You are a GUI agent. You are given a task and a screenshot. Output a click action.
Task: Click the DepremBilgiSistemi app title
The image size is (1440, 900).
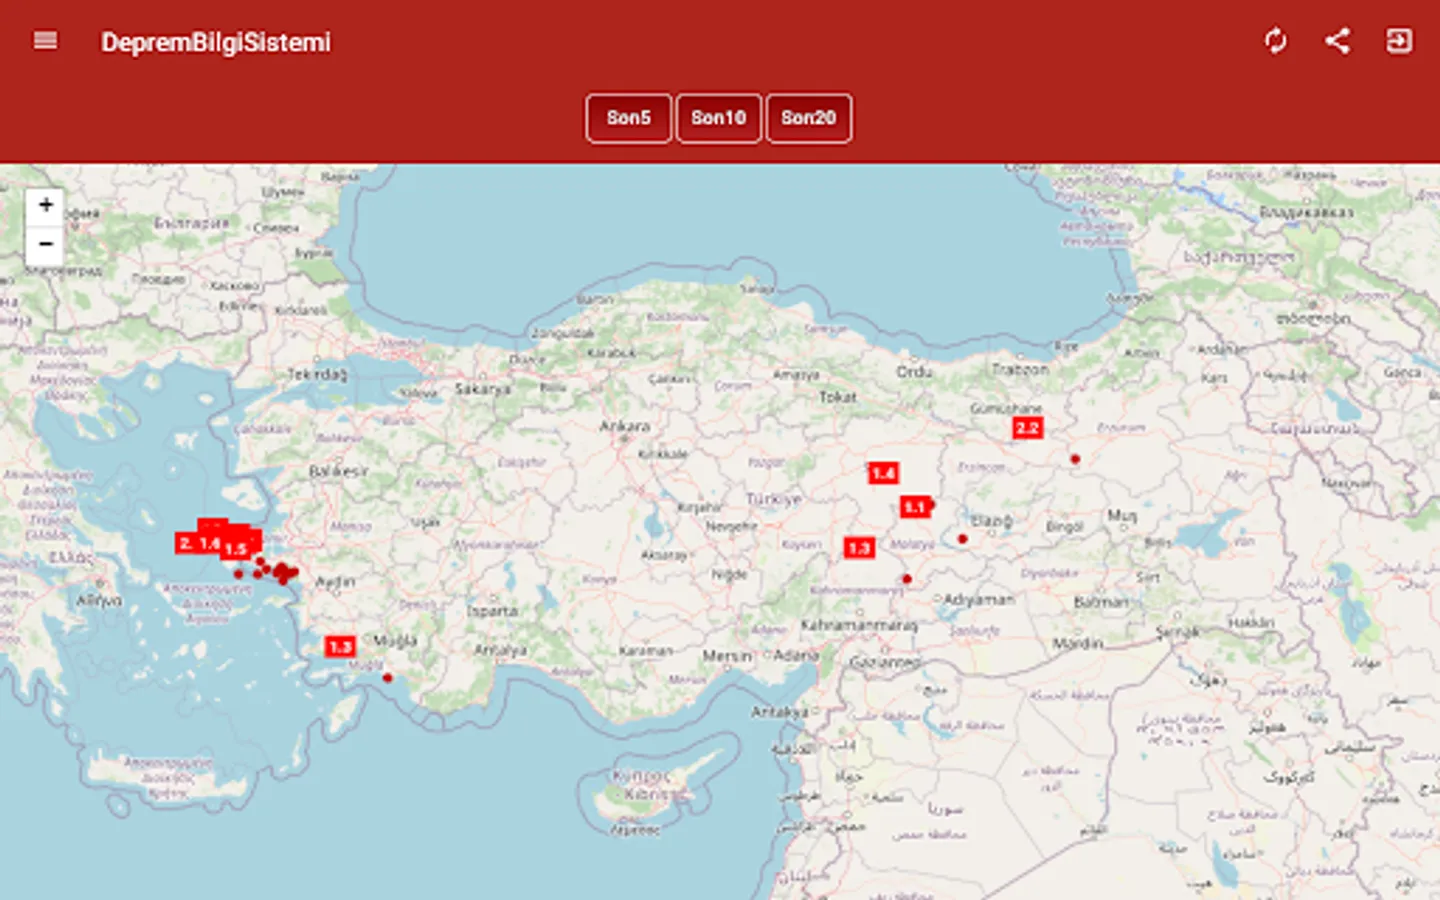click(x=216, y=42)
